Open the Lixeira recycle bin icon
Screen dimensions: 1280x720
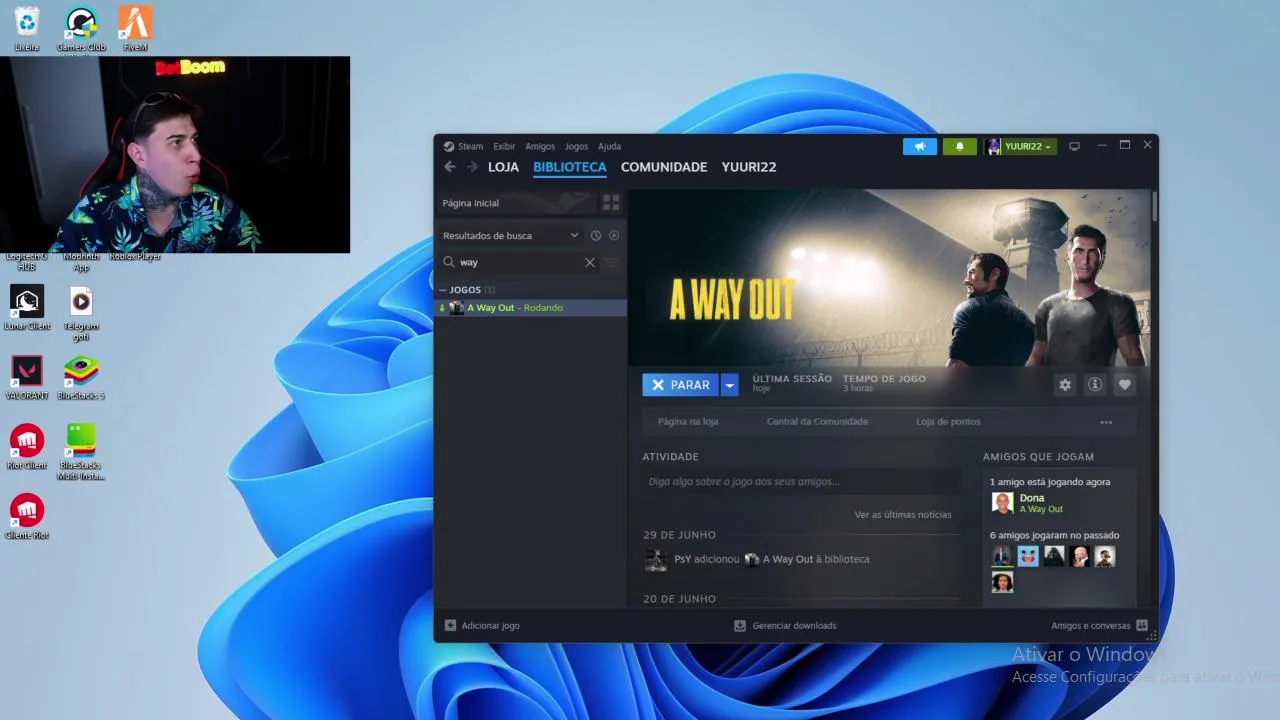pyautogui.click(x=27, y=28)
